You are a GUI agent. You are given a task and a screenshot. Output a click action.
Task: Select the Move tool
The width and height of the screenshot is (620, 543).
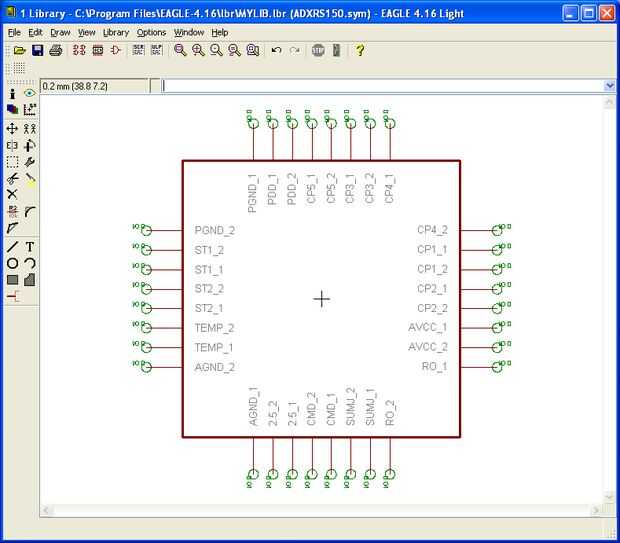tap(12, 129)
